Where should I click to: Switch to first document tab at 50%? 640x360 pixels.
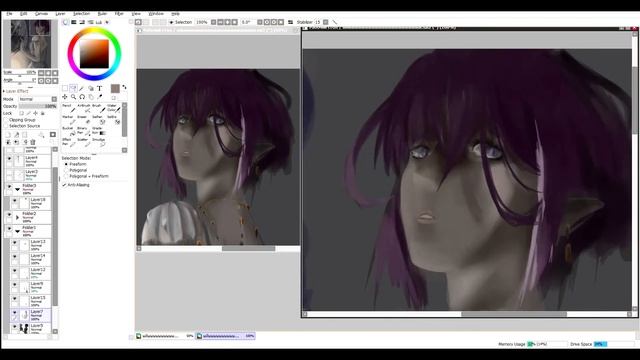tap(165, 336)
